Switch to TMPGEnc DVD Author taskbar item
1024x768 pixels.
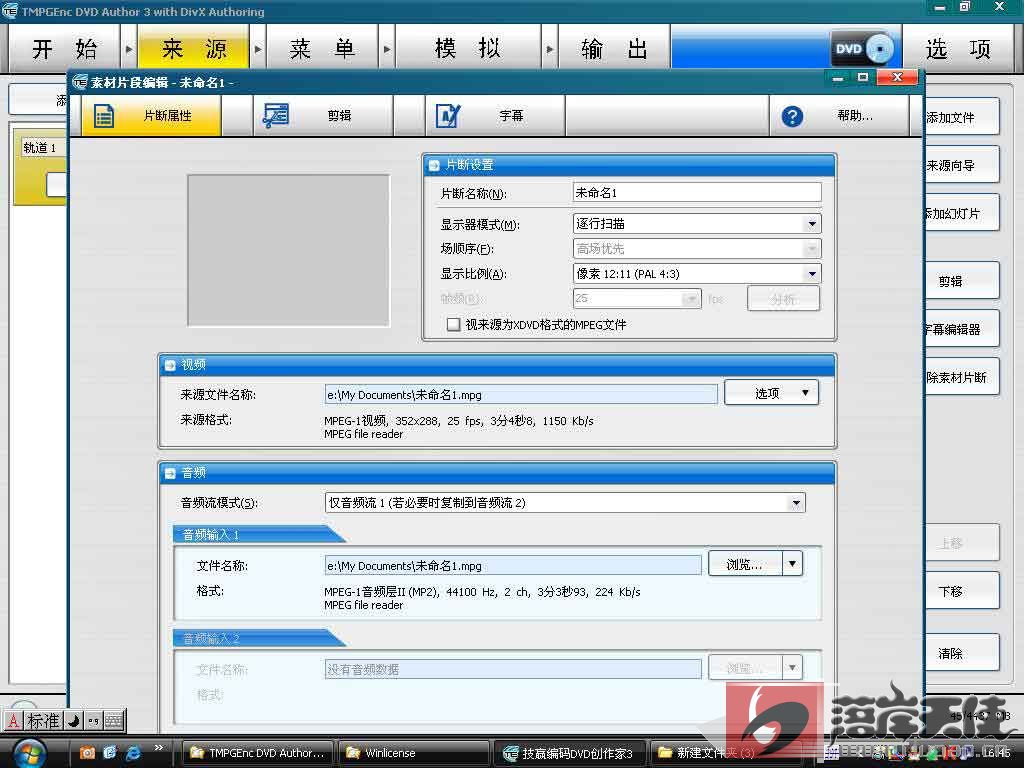tap(257, 753)
